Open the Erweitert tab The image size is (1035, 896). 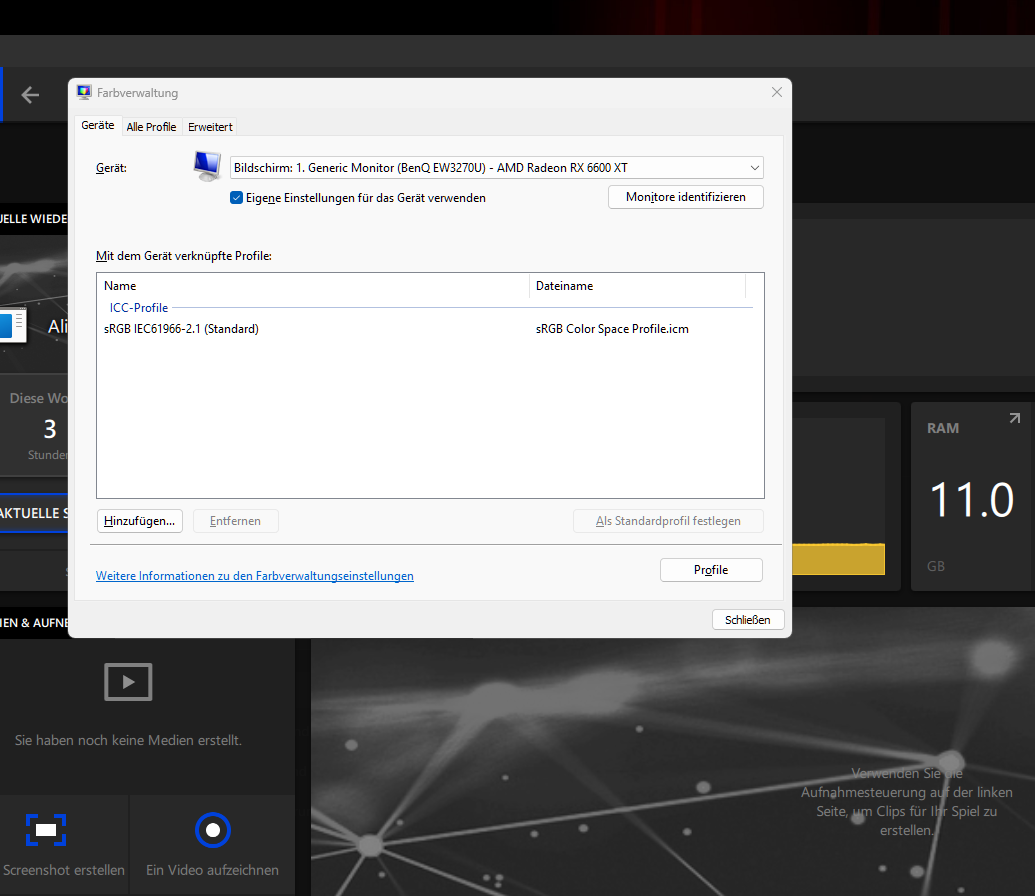(x=210, y=127)
